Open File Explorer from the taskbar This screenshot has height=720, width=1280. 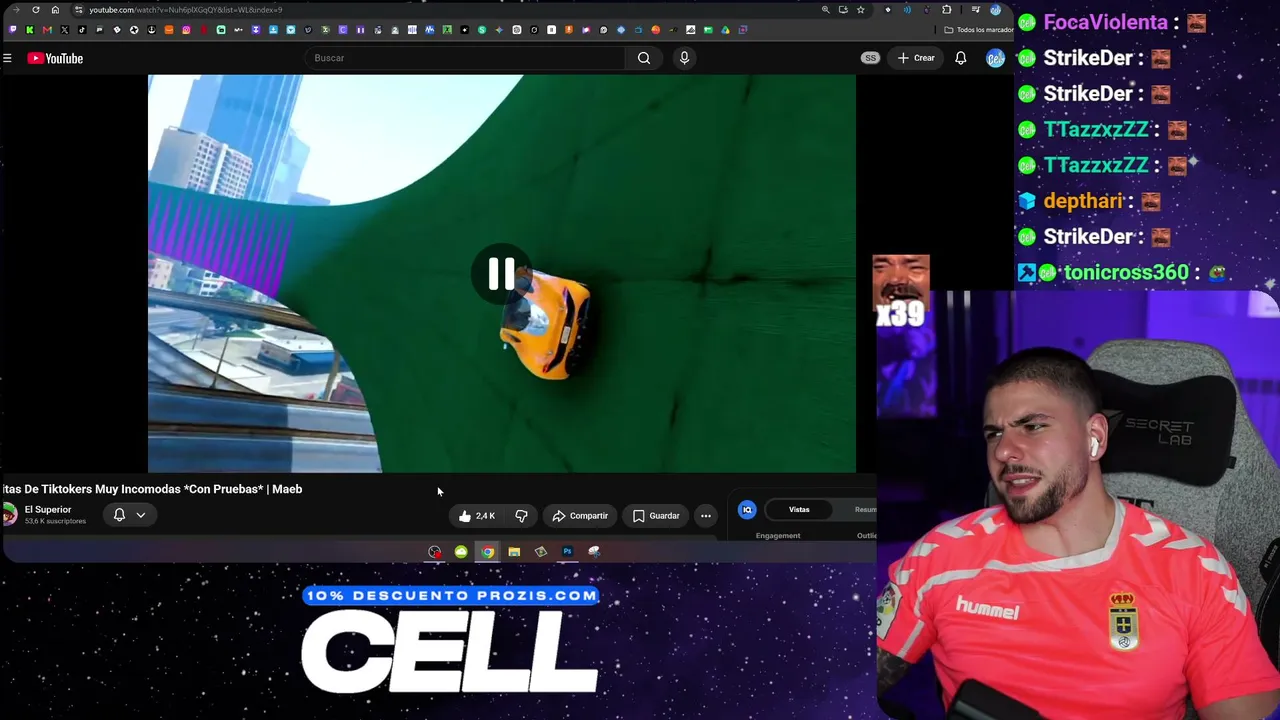(514, 552)
